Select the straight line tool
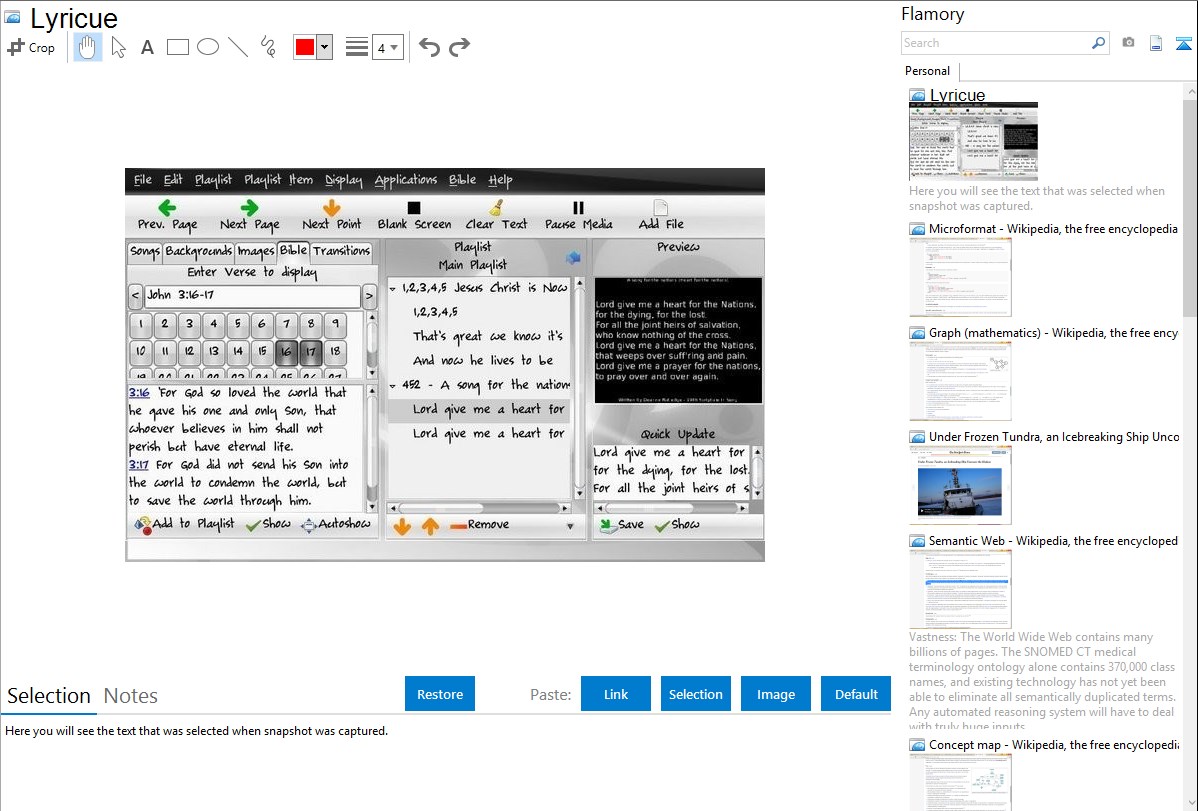The image size is (1198, 811). 238,47
